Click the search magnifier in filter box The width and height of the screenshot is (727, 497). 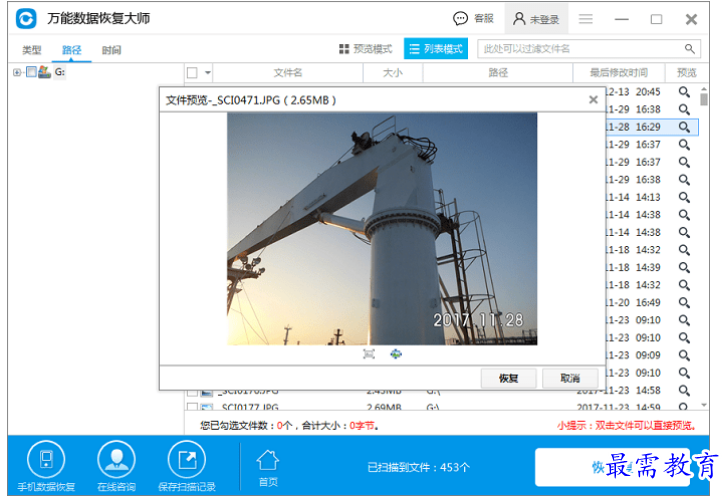tap(690, 49)
